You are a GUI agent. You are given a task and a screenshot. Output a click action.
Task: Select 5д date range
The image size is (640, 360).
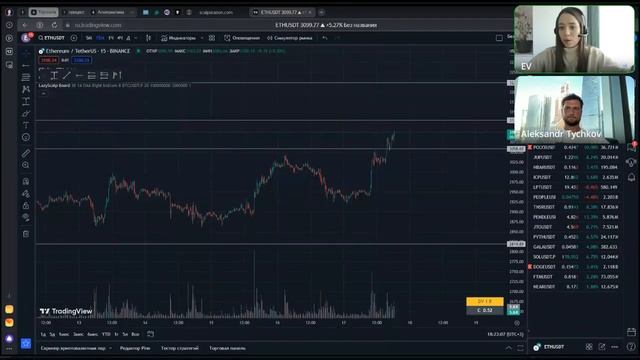[x=52, y=334]
